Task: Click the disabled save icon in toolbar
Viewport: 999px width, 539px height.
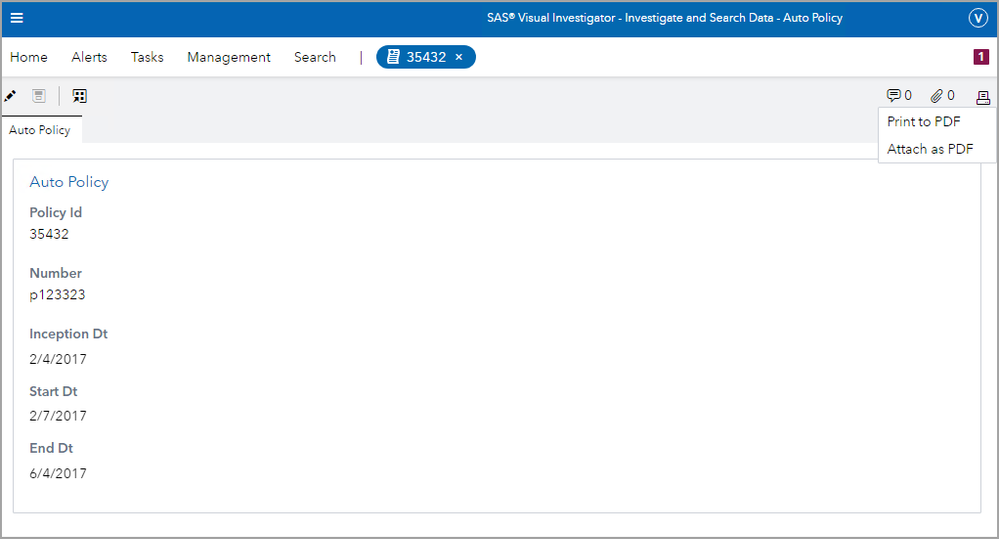Action: click(x=39, y=96)
